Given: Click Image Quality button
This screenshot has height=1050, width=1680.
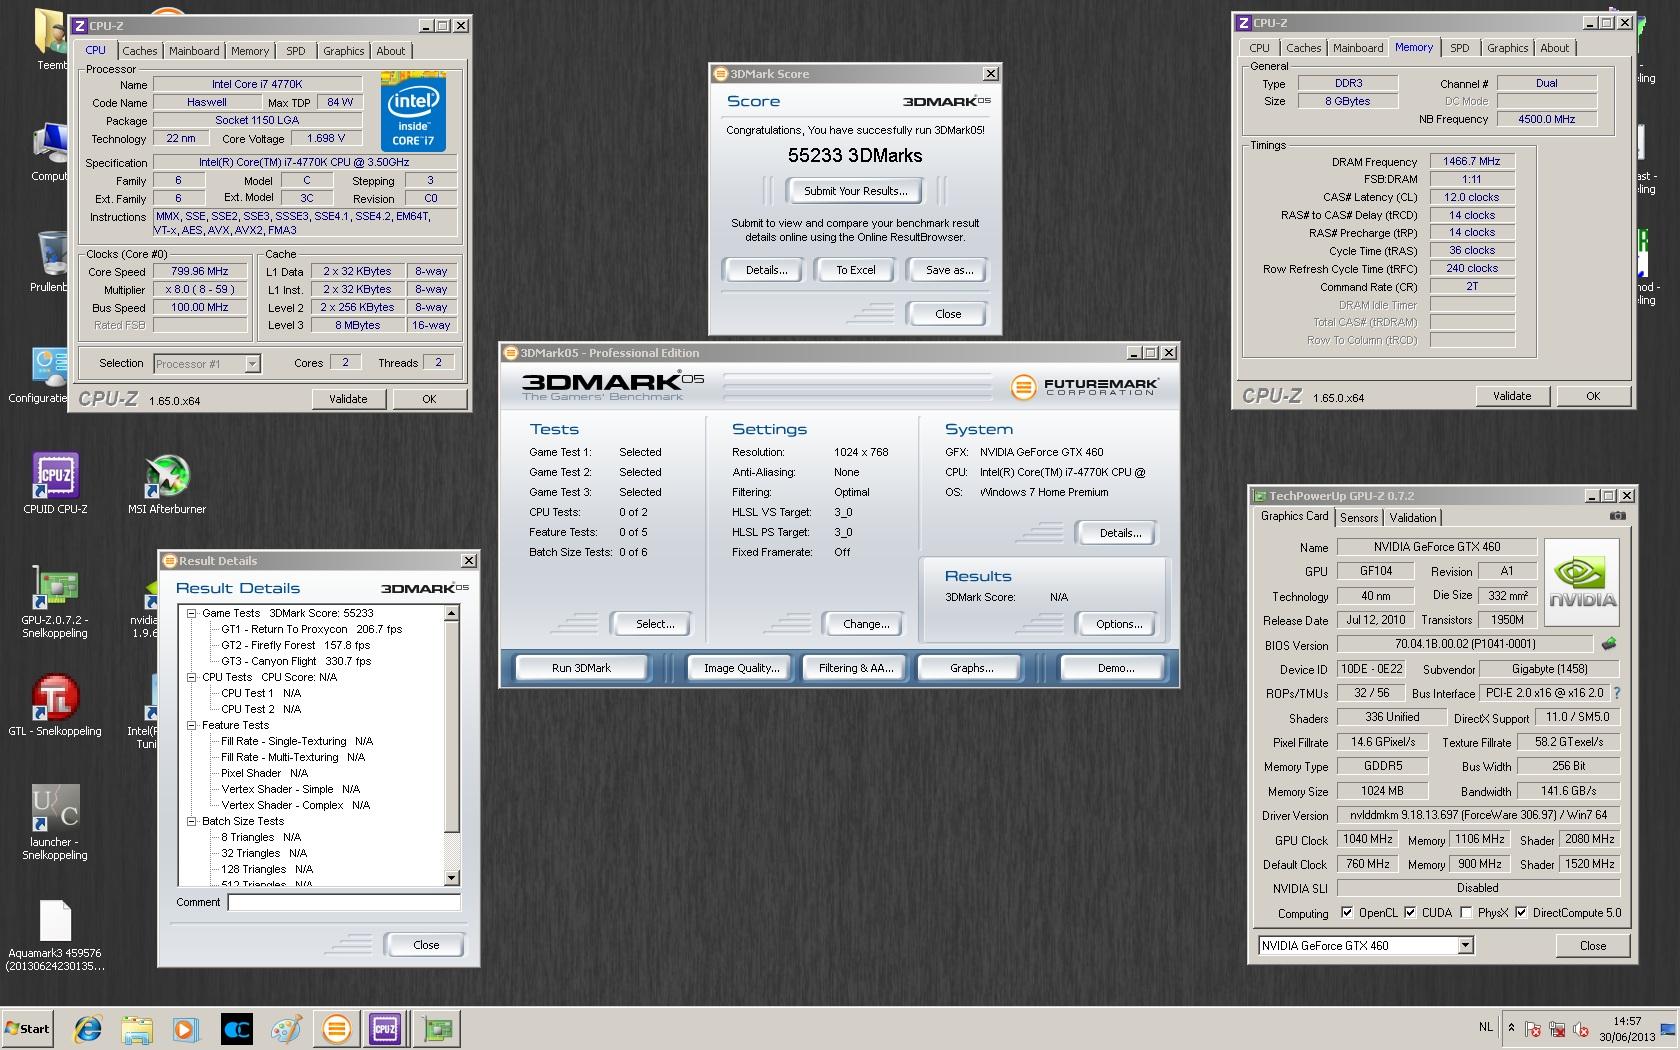Looking at the screenshot, I should 741,668.
